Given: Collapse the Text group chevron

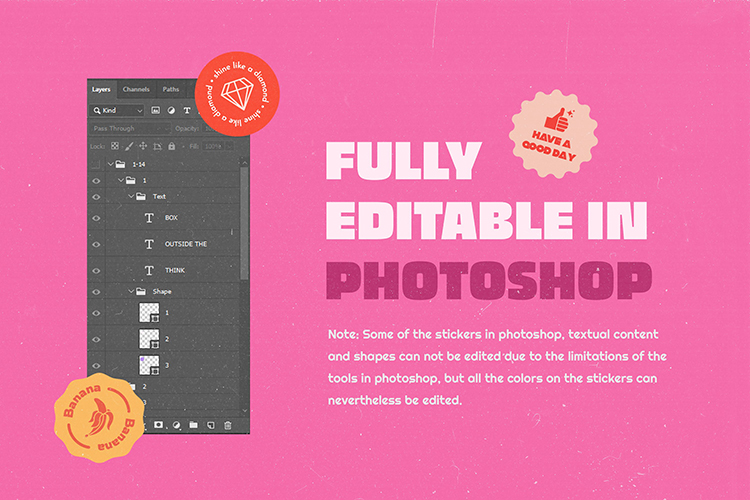Looking at the screenshot, I should click(131, 196).
